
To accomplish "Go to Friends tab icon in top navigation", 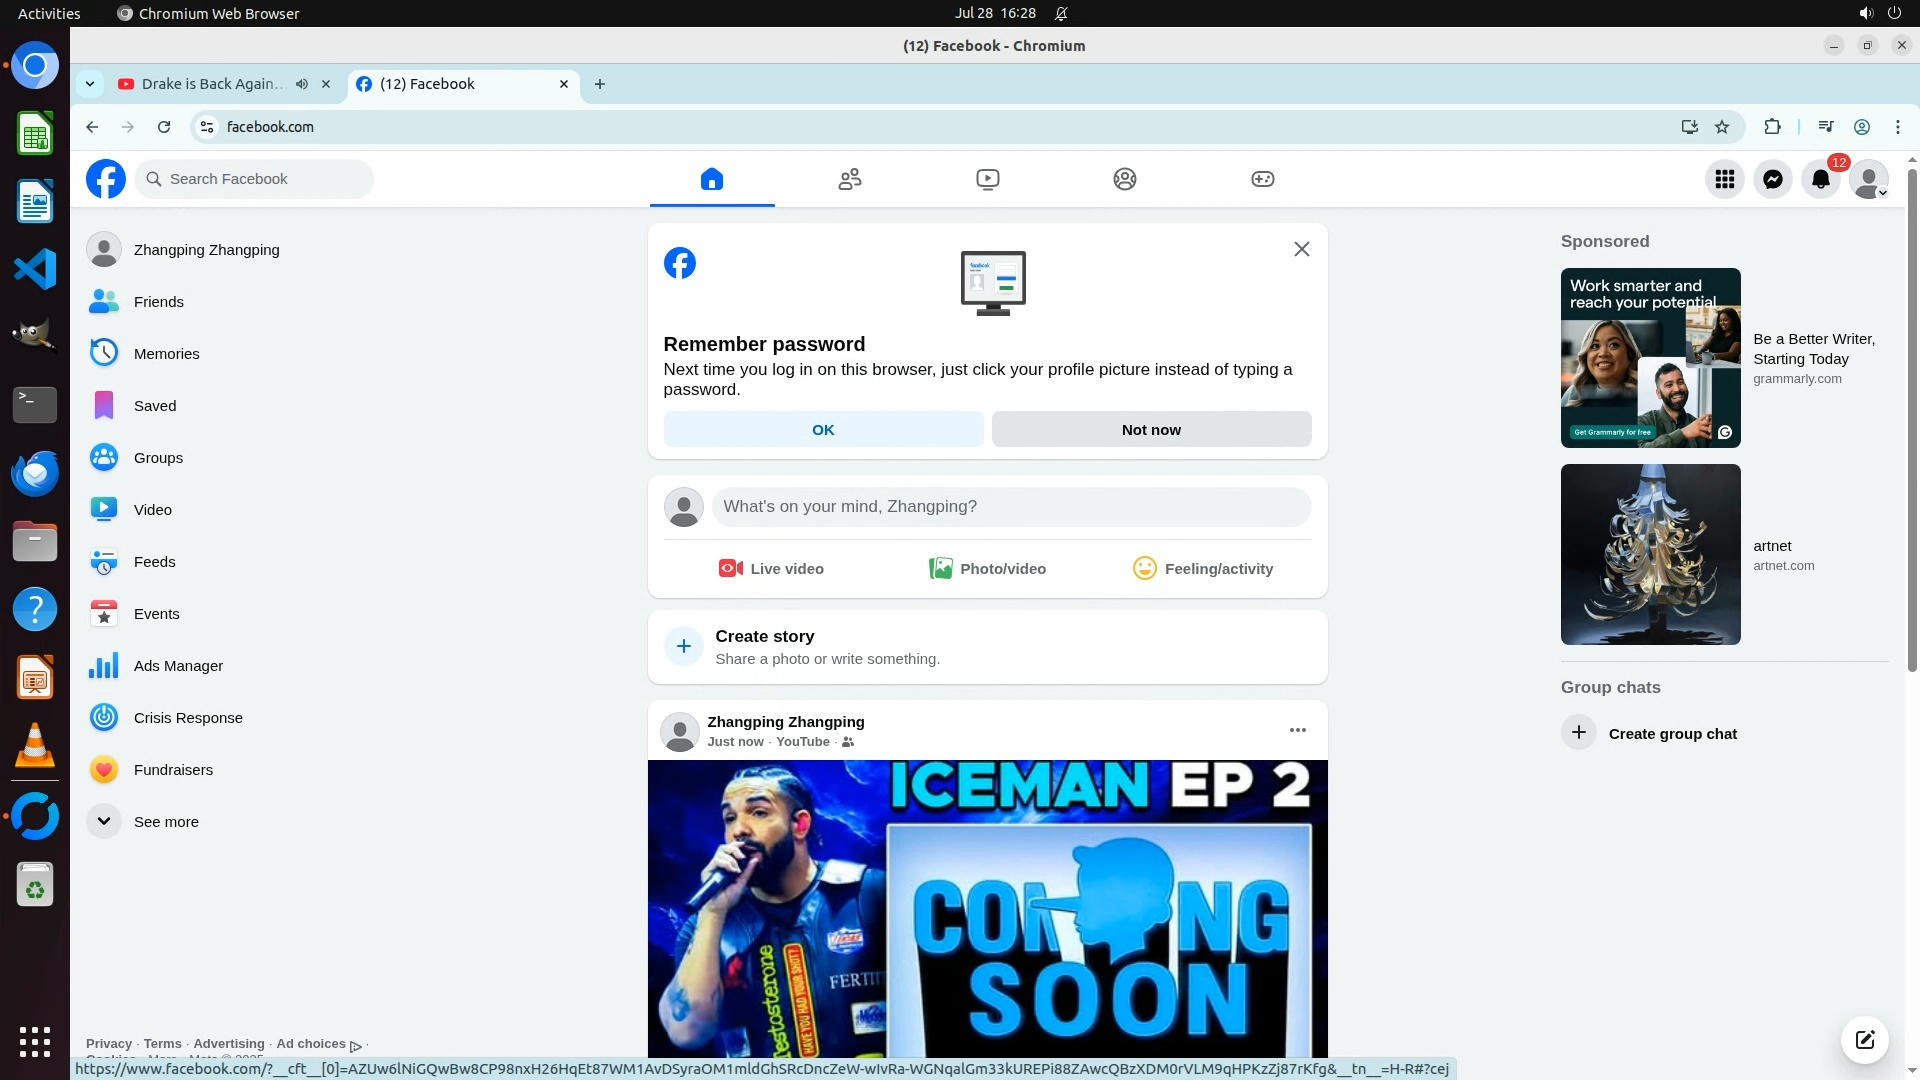I will (x=849, y=179).
